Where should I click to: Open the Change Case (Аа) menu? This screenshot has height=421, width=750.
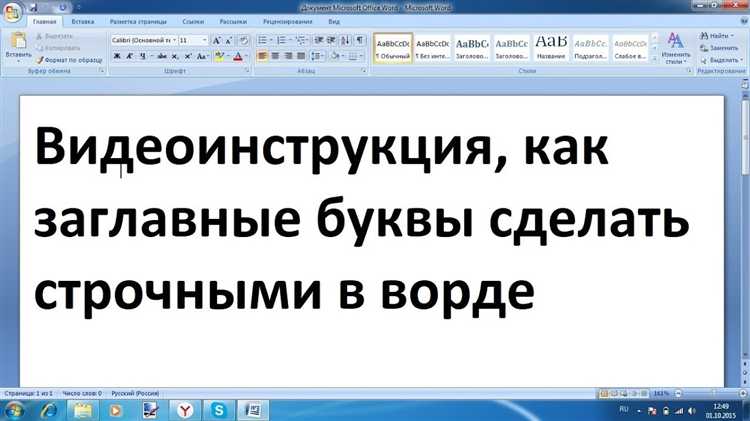tap(202, 56)
